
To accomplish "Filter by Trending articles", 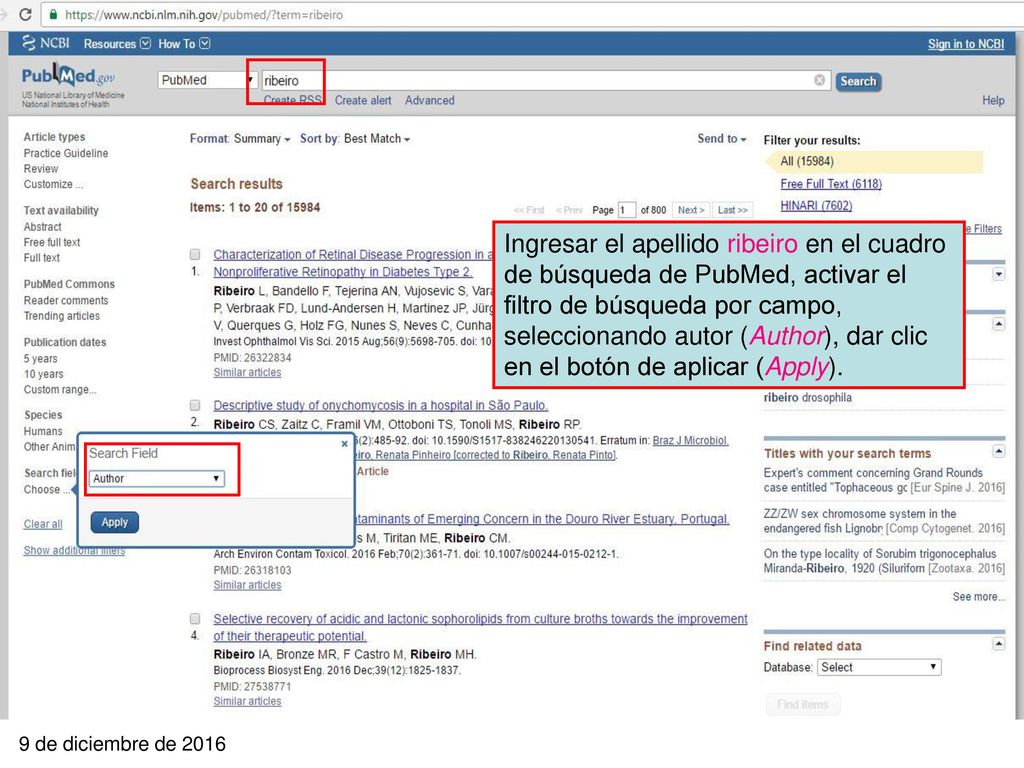I will (61, 316).
